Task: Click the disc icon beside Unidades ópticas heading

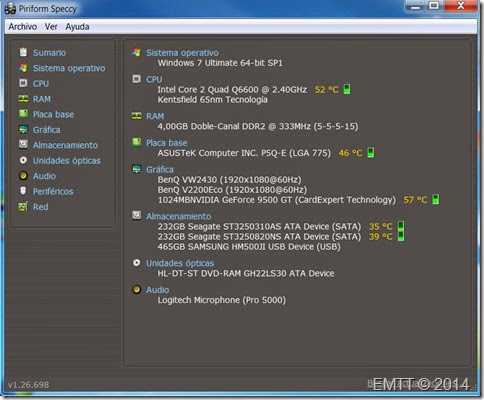Action: coord(136,263)
